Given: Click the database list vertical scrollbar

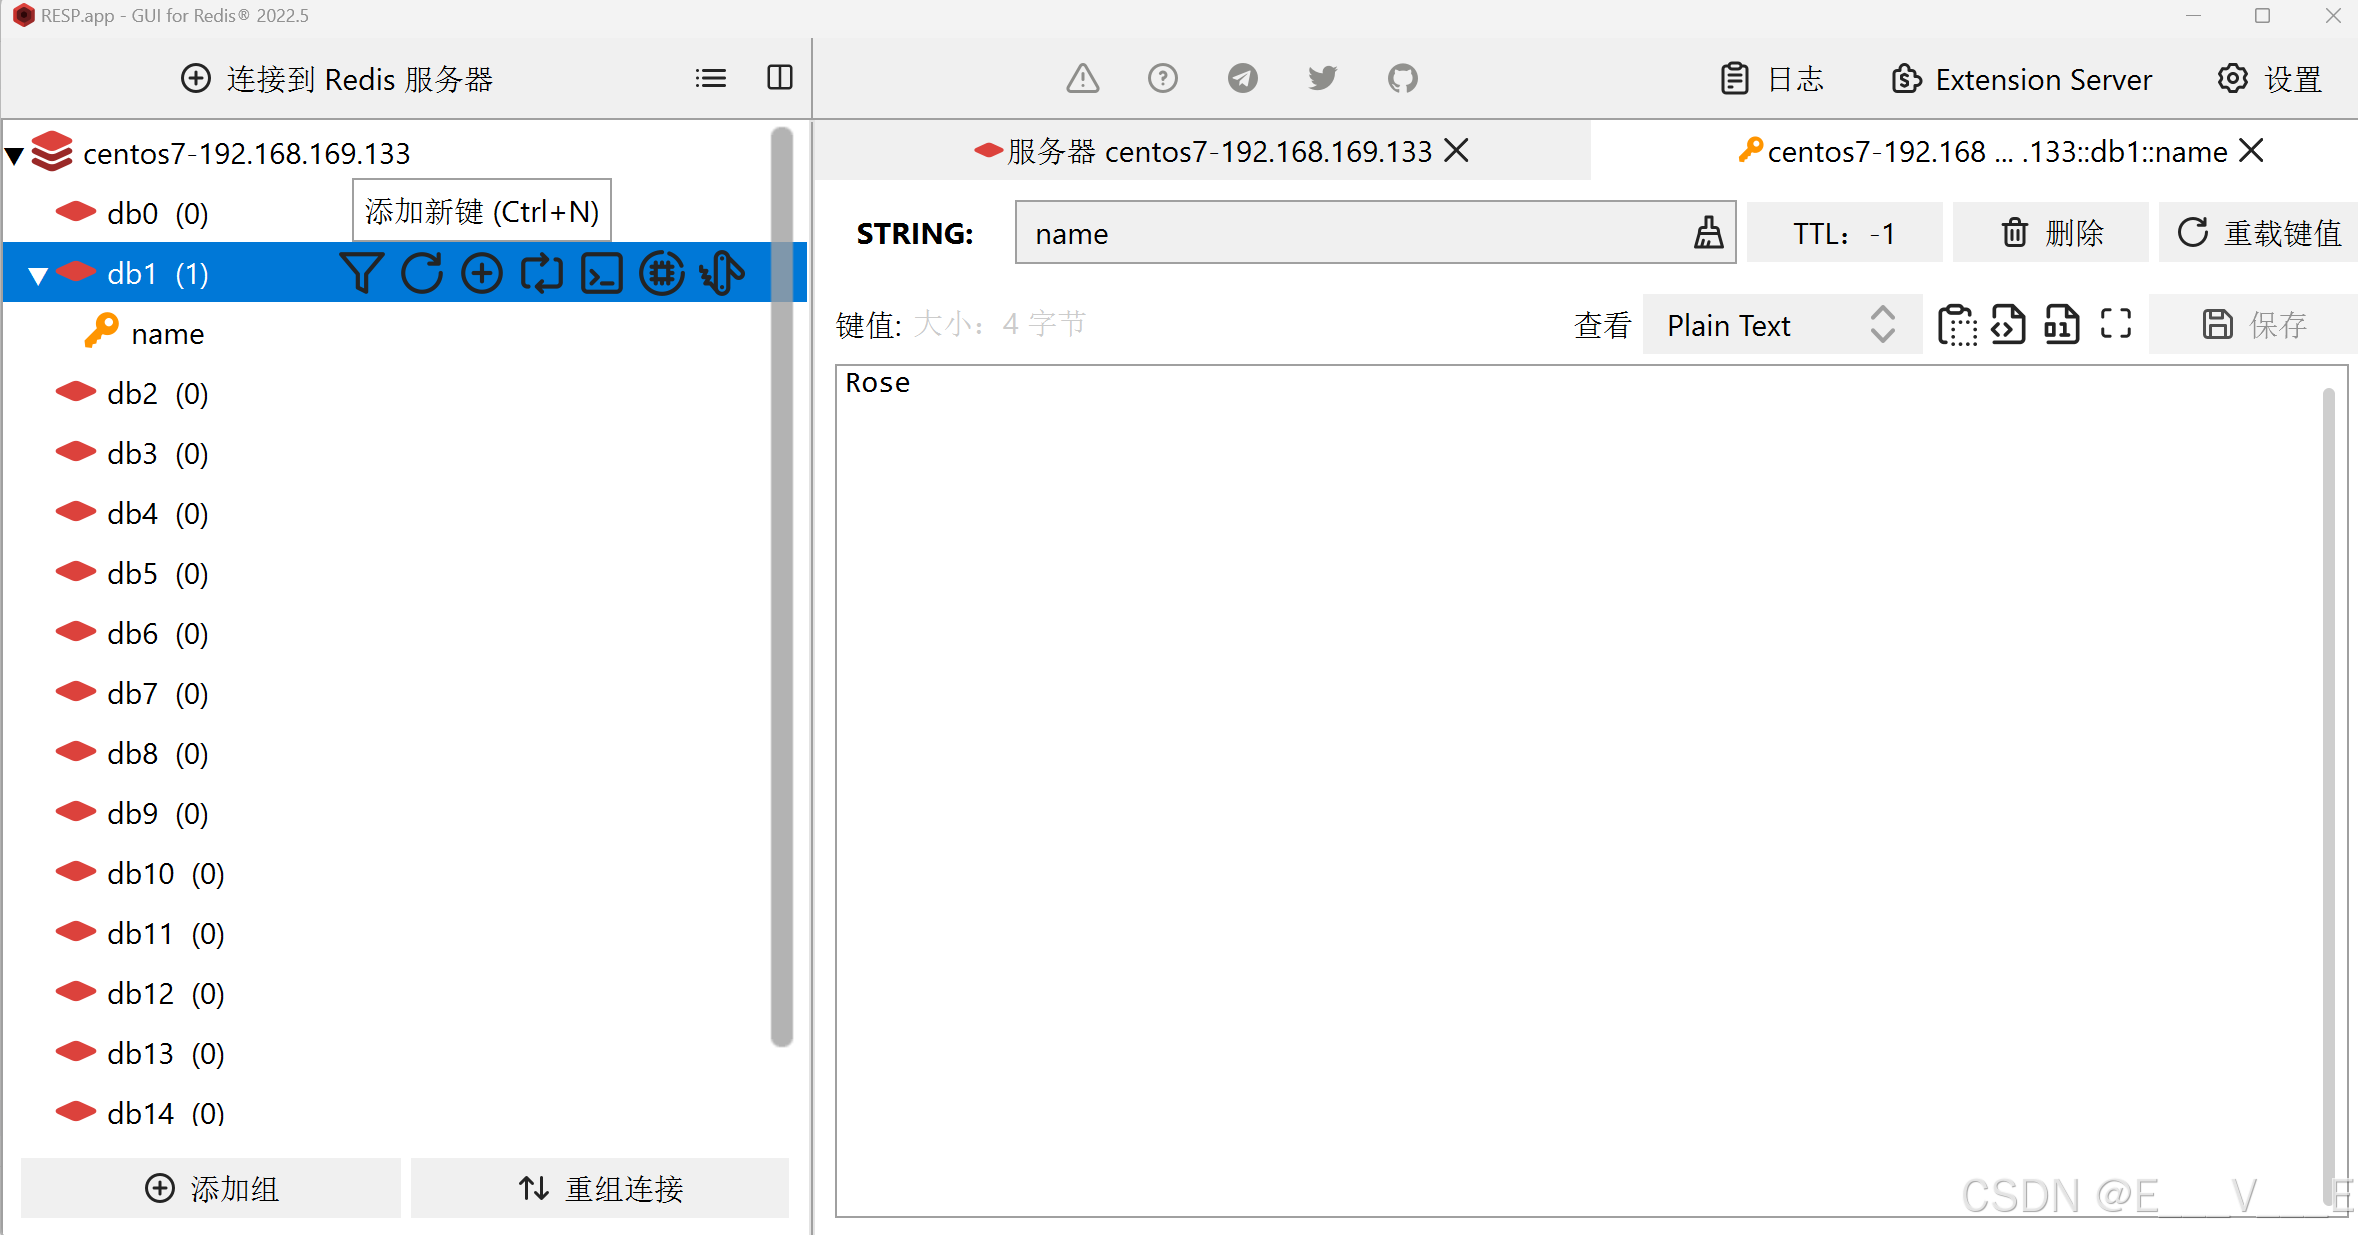Looking at the screenshot, I should coord(782,585).
